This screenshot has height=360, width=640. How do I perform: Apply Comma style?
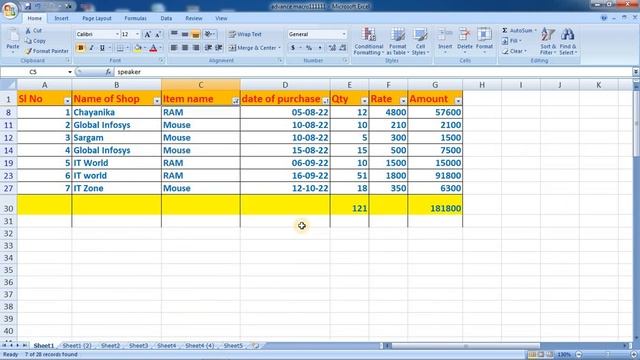[320, 48]
